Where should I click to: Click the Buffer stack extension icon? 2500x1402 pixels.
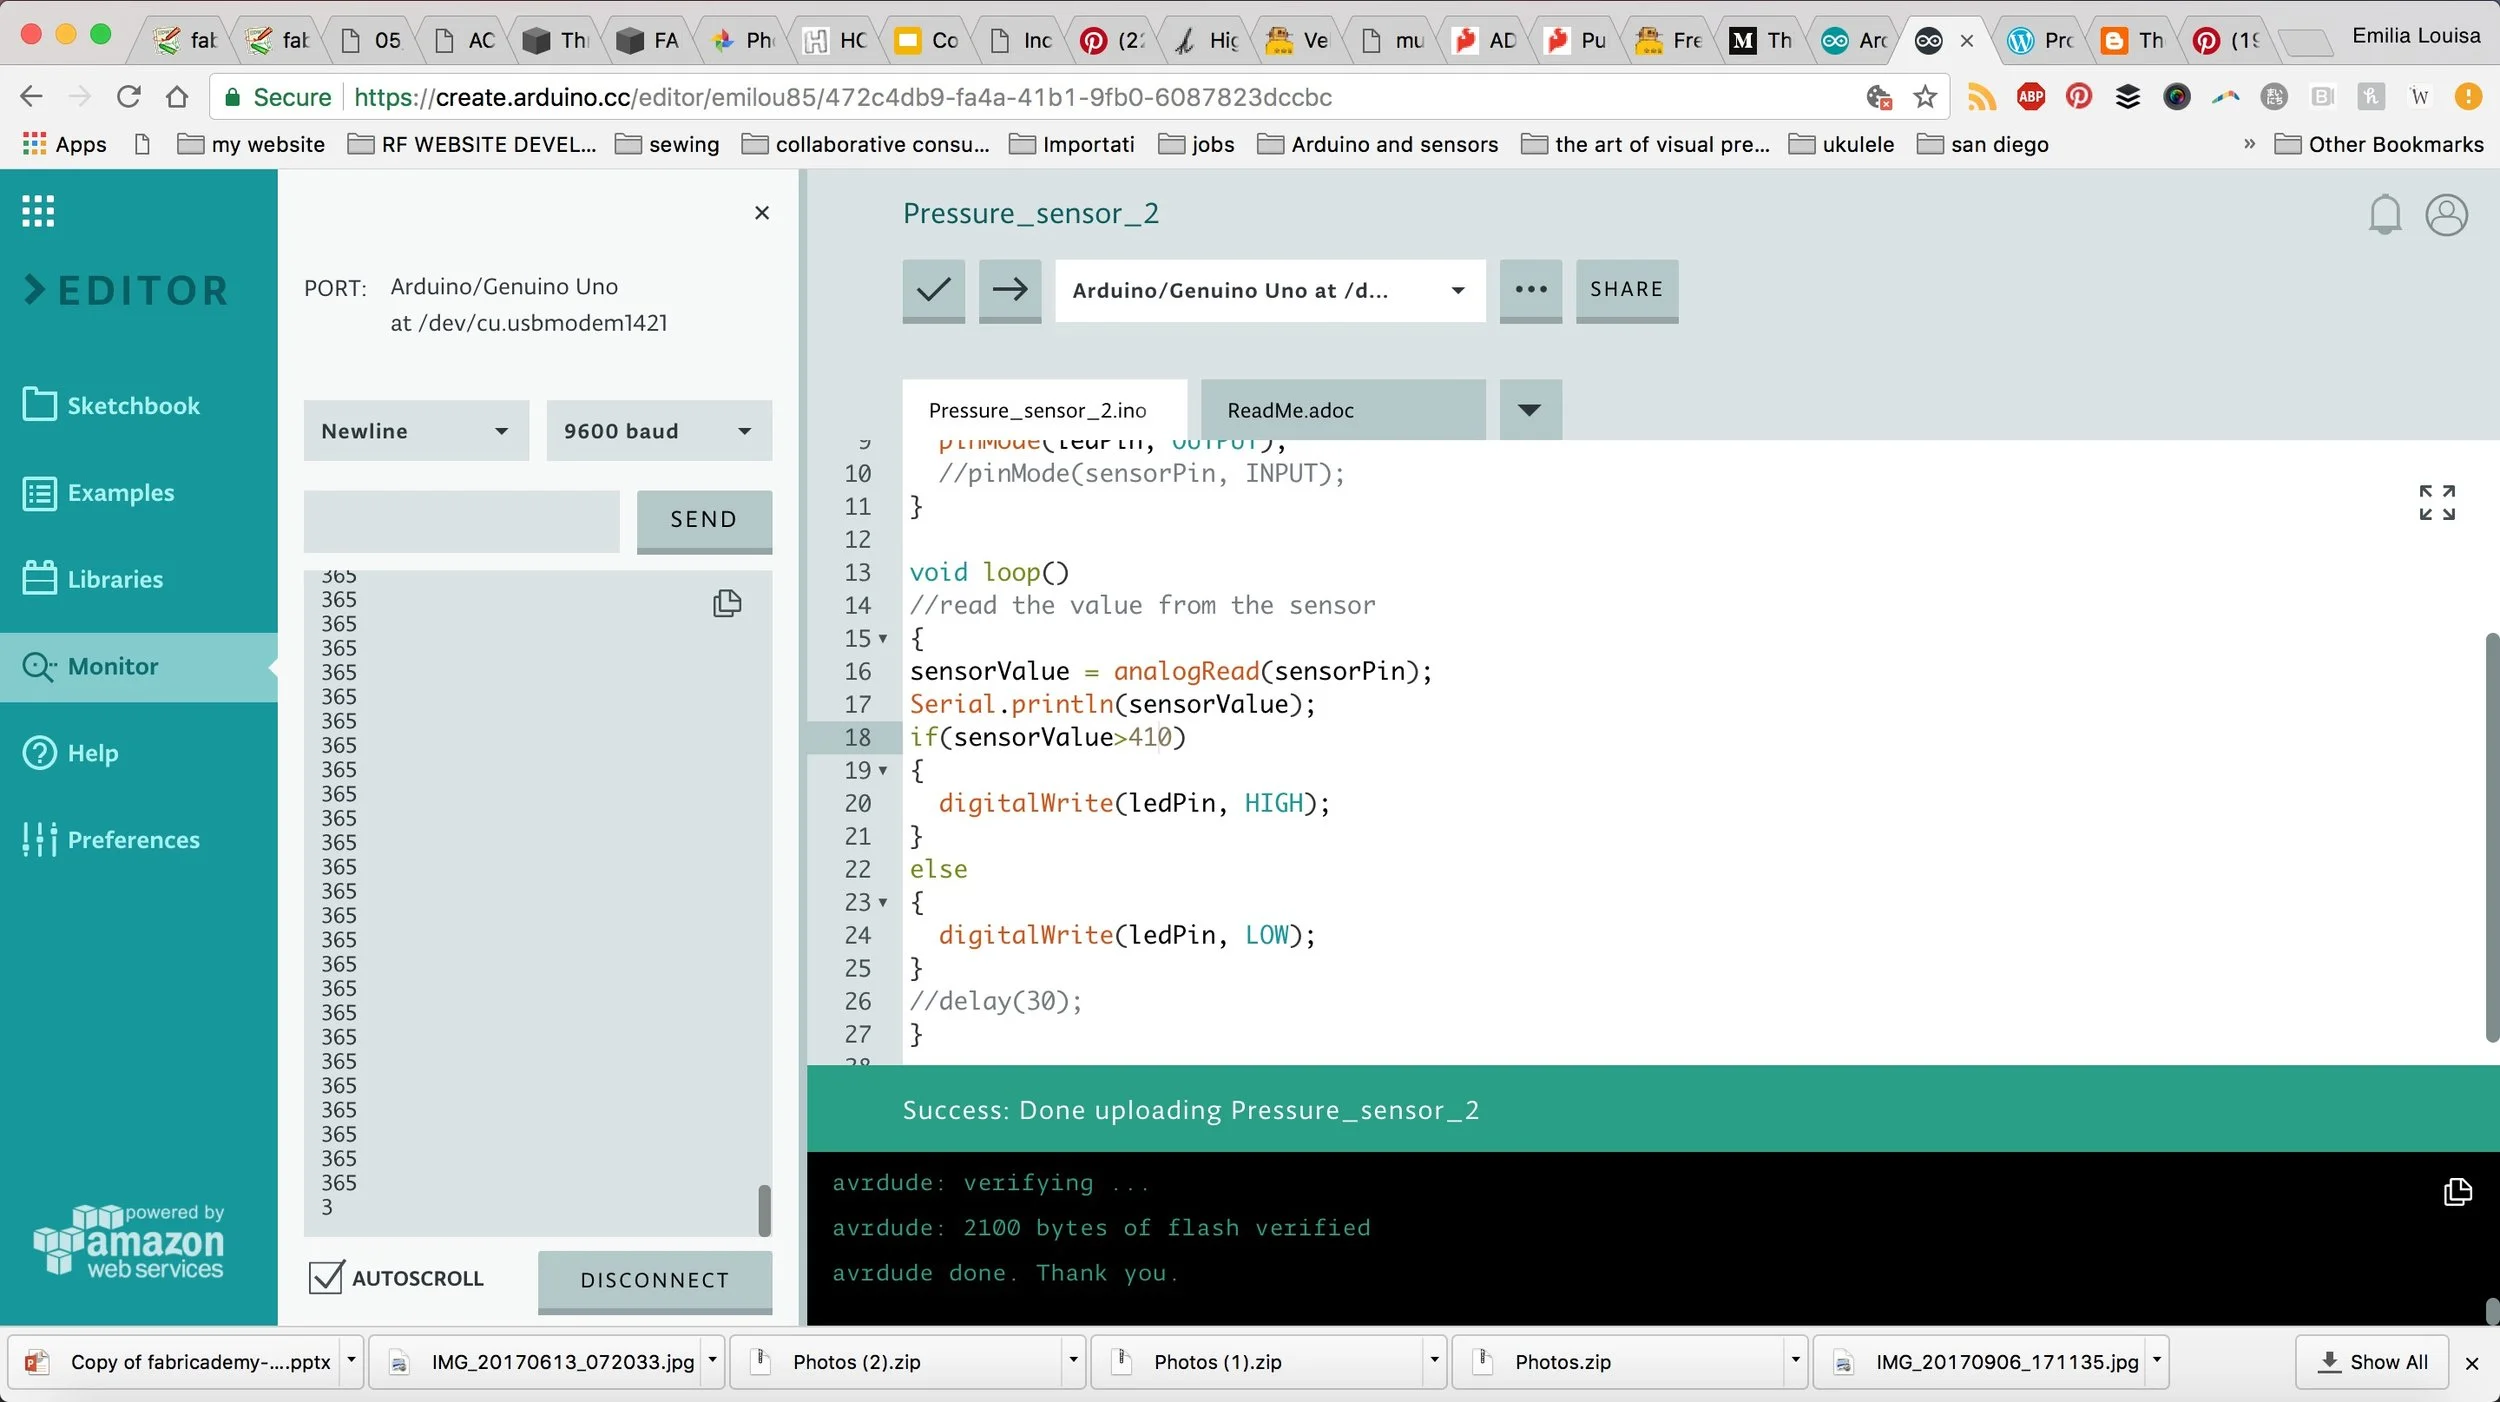pyautogui.click(x=2128, y=97)
